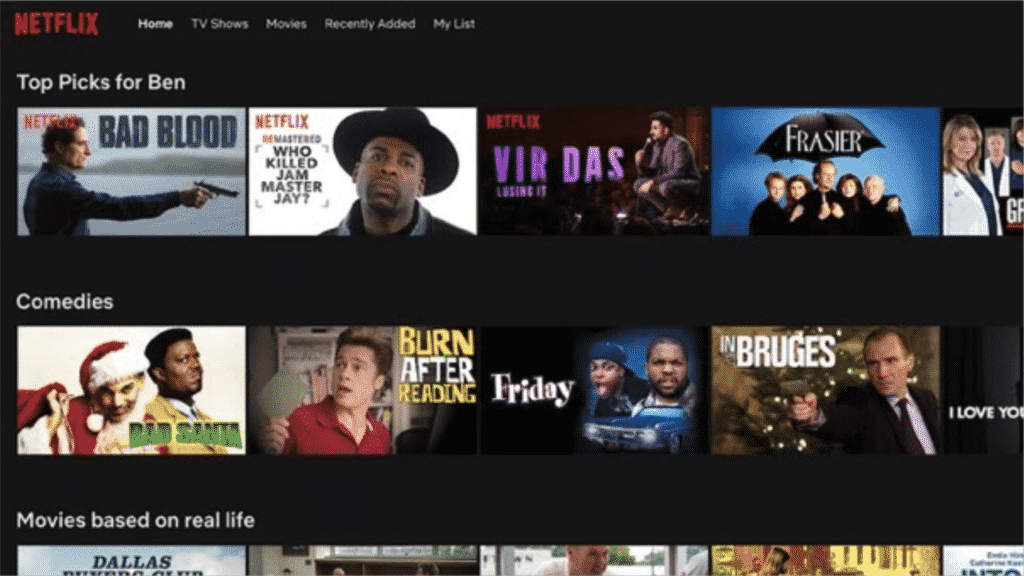Open the In Bruges thumbnail

pos(825,391)
